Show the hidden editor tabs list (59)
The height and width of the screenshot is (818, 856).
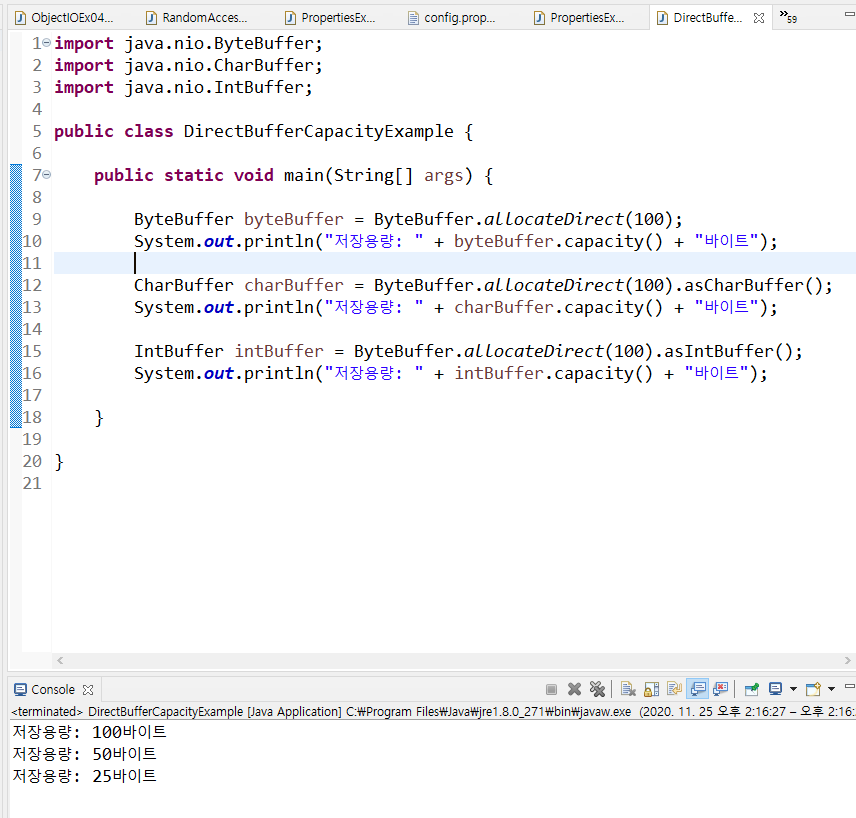(x=788, y=16)
